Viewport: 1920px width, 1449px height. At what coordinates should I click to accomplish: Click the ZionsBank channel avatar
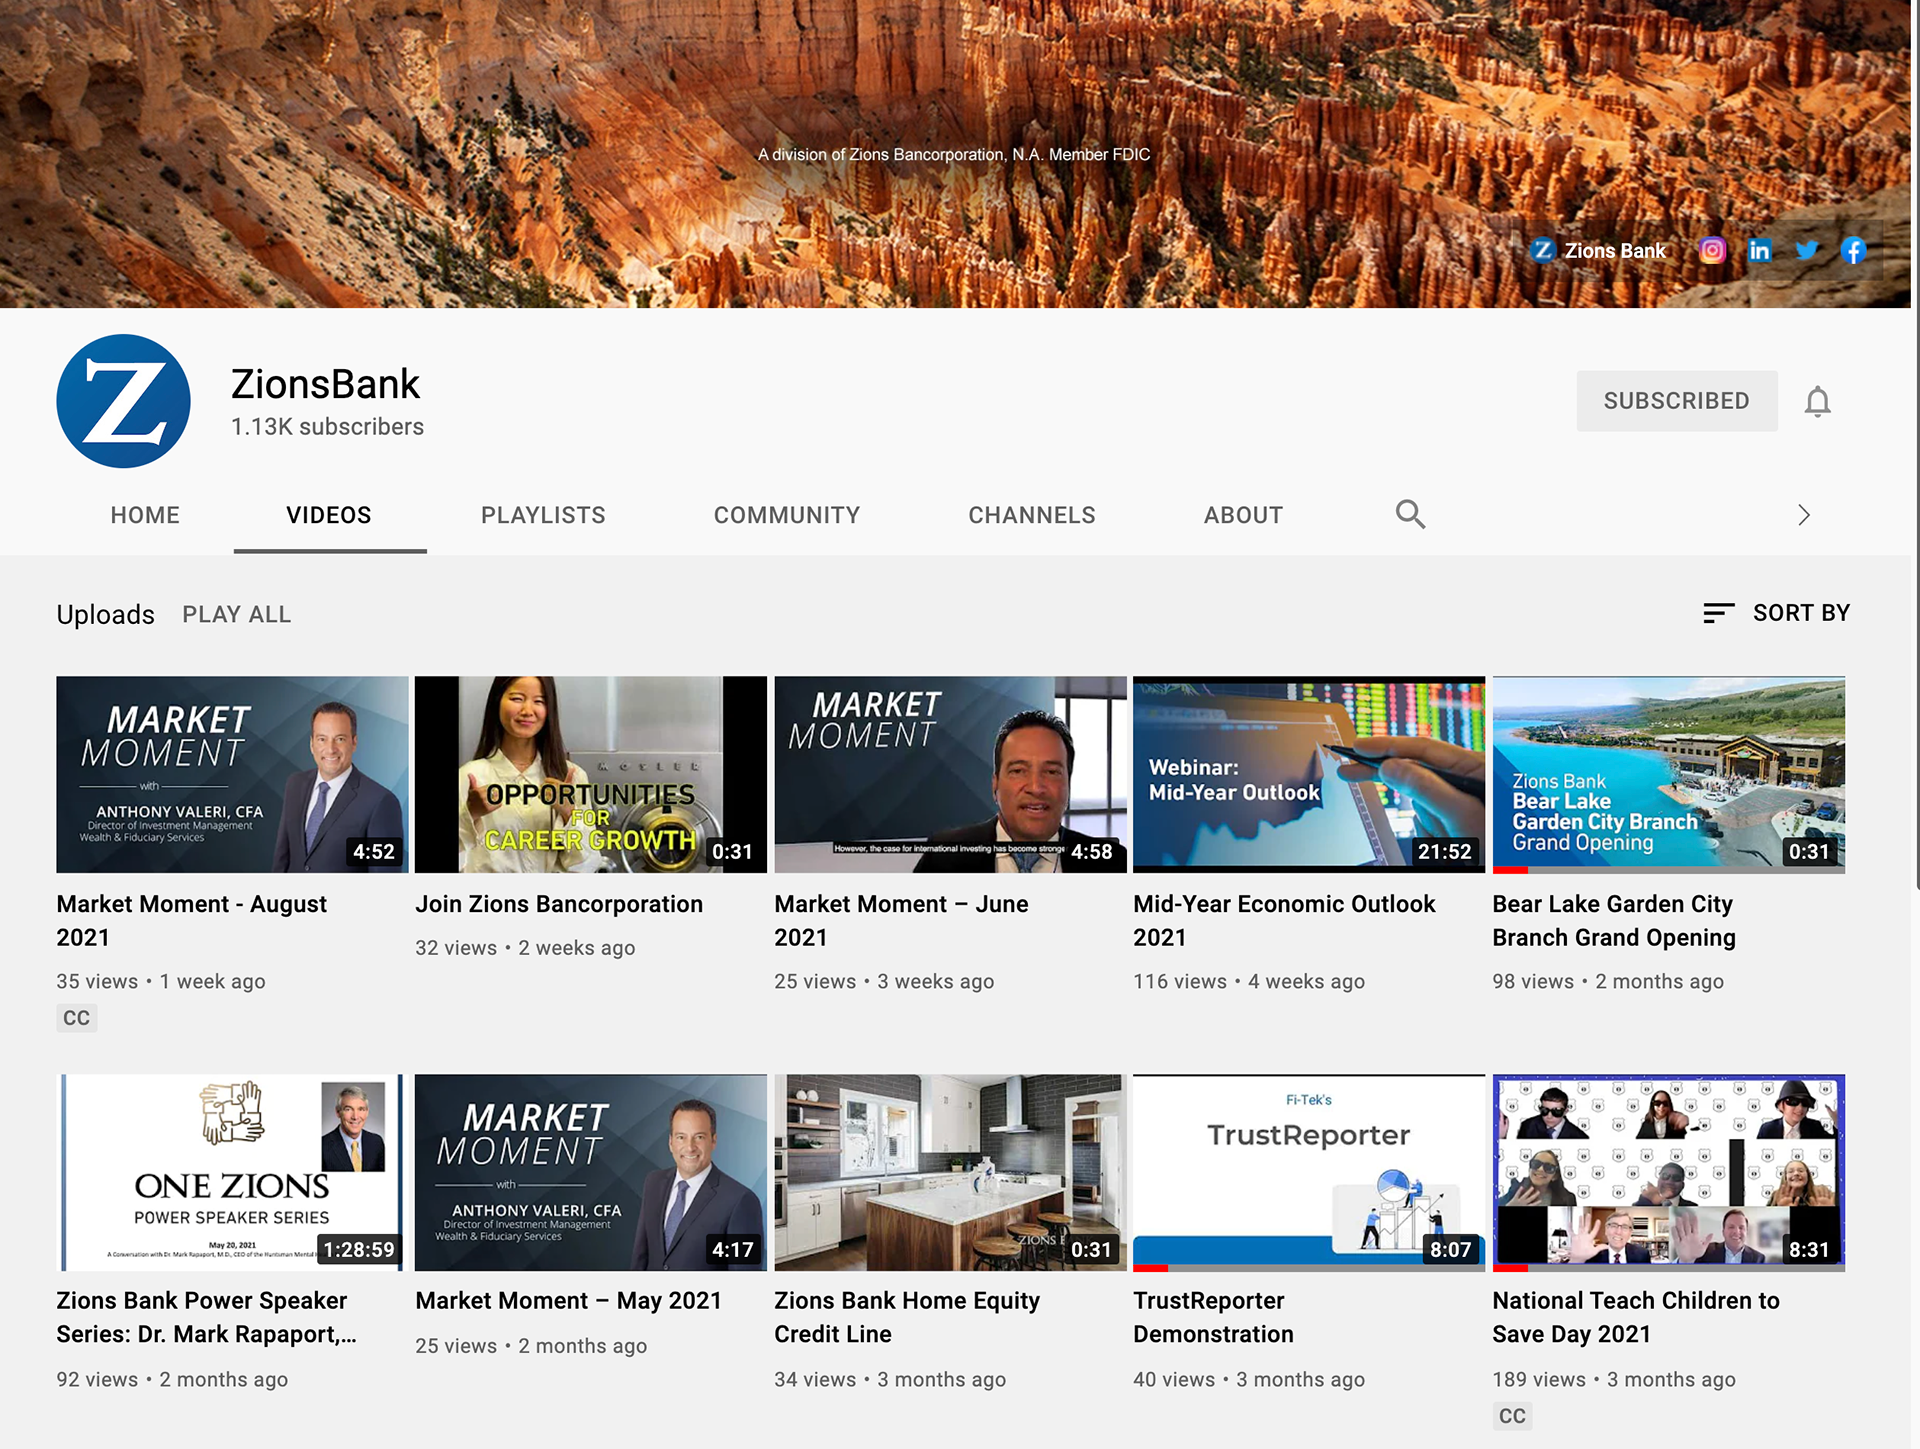point(123,401)
